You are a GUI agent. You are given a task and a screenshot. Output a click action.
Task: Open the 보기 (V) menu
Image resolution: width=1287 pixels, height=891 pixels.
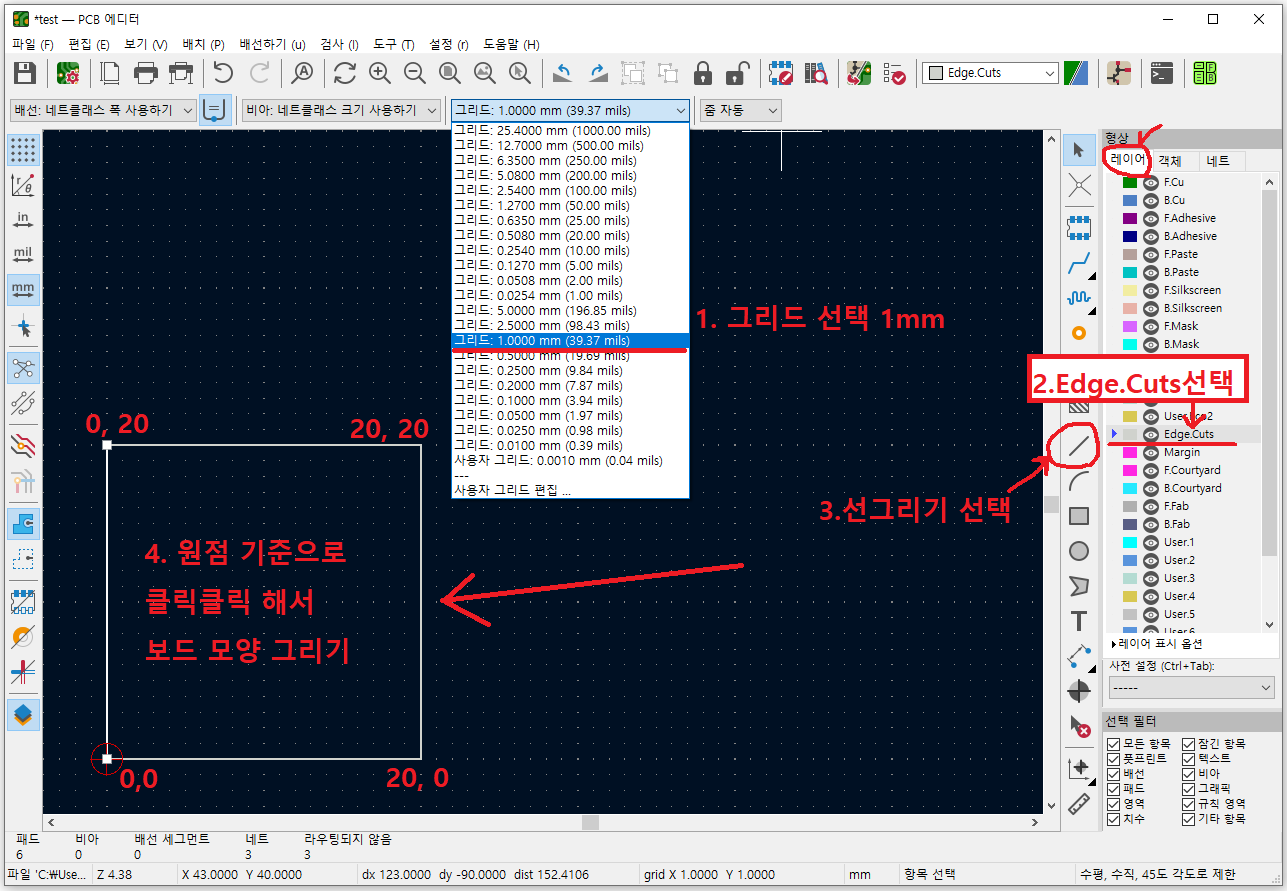(146, 45)
